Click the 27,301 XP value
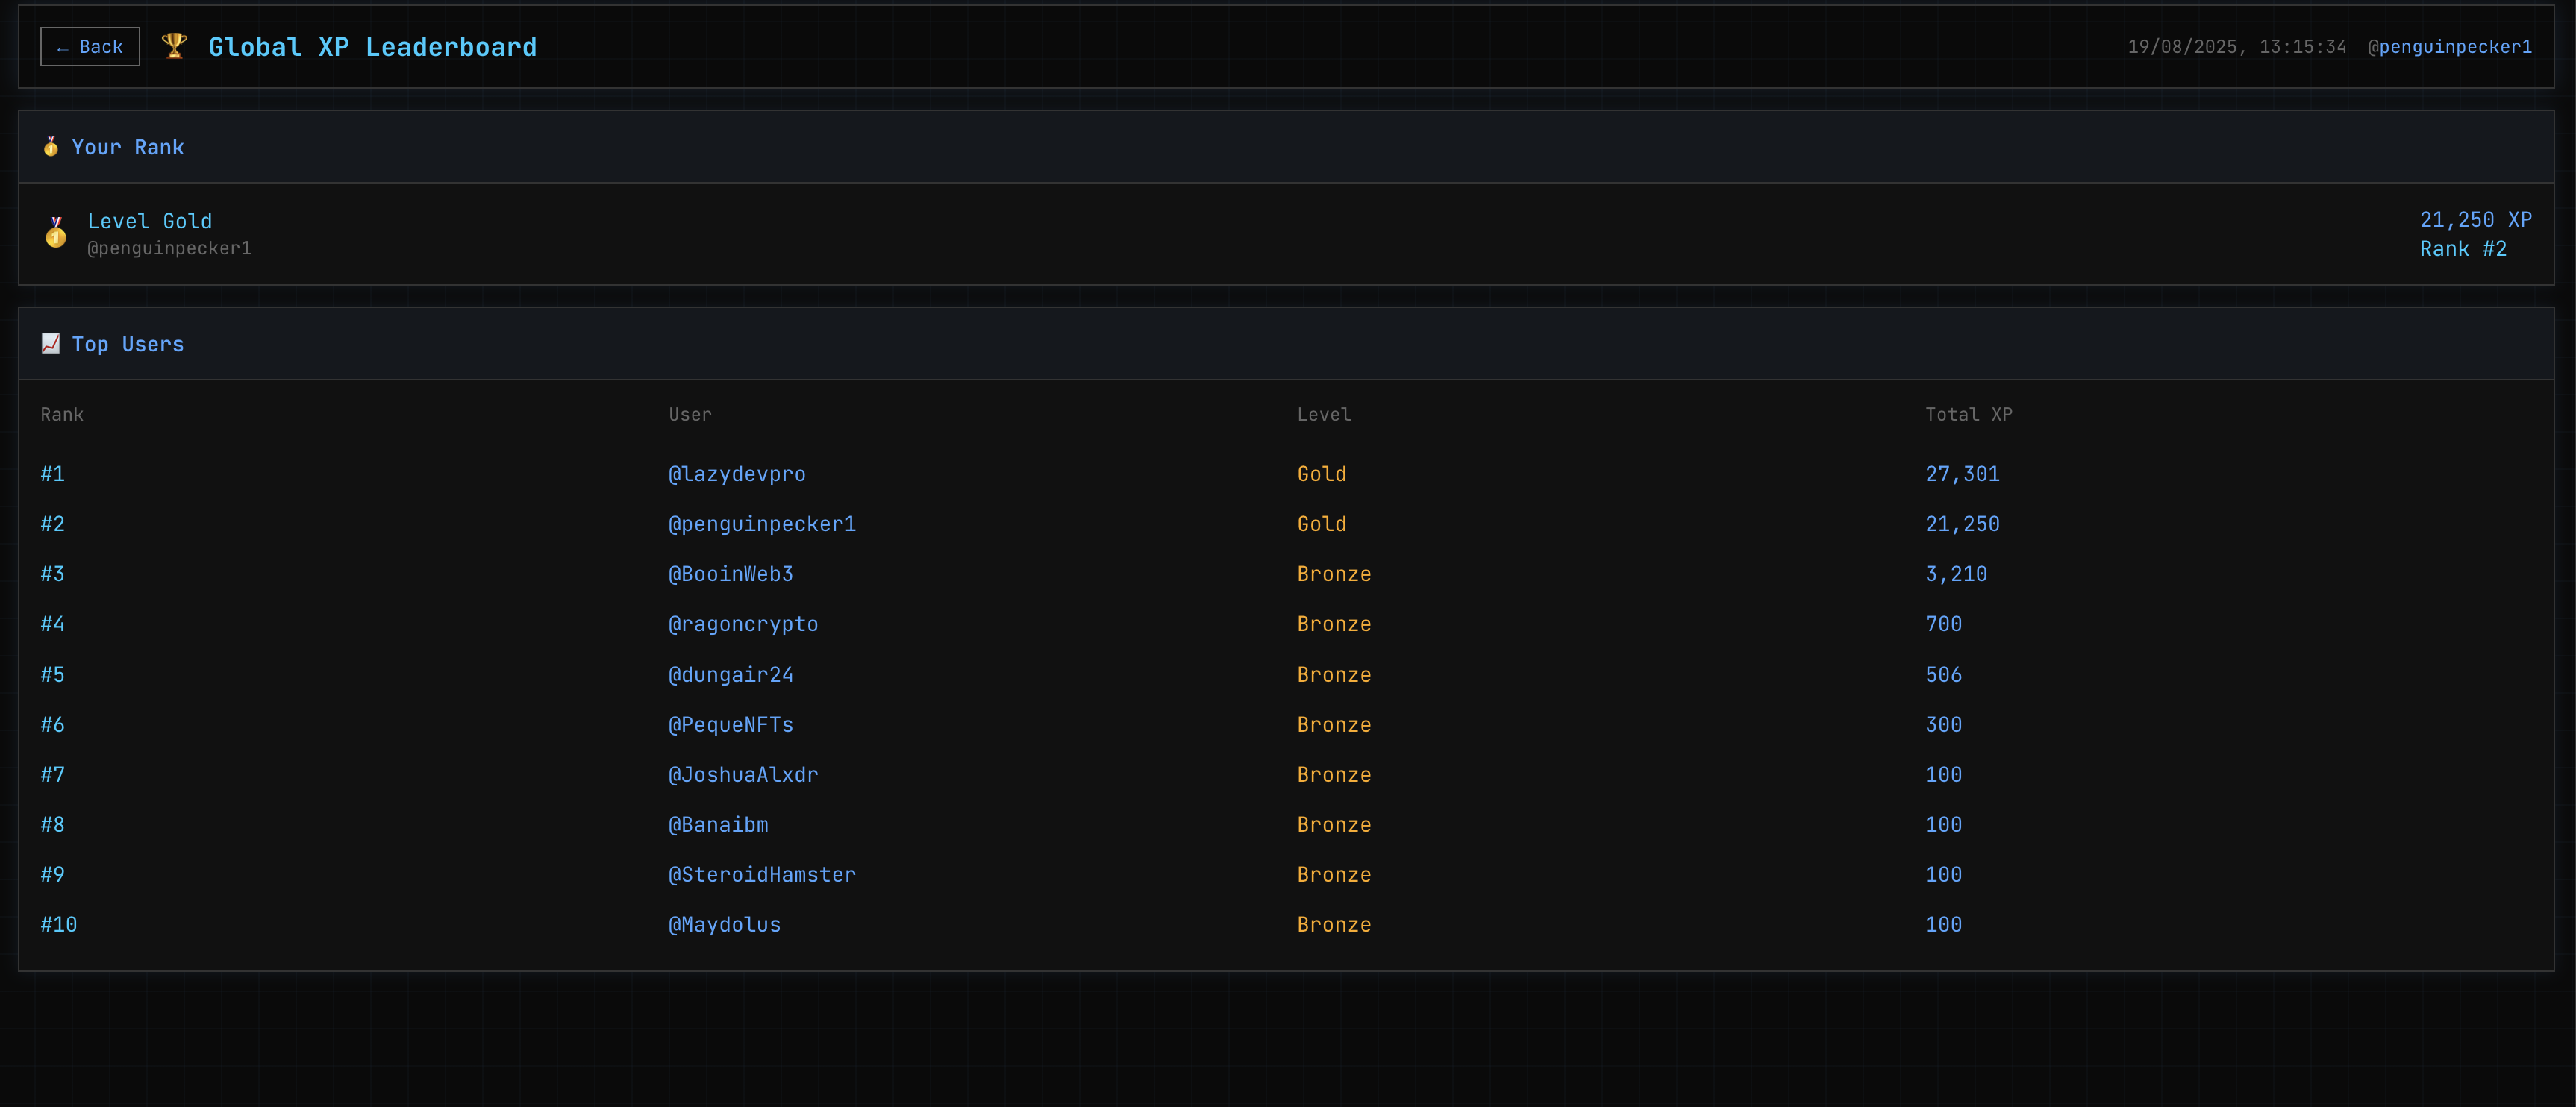This screenshot has height=1107, width=2576. click(x=1962, y=474)
